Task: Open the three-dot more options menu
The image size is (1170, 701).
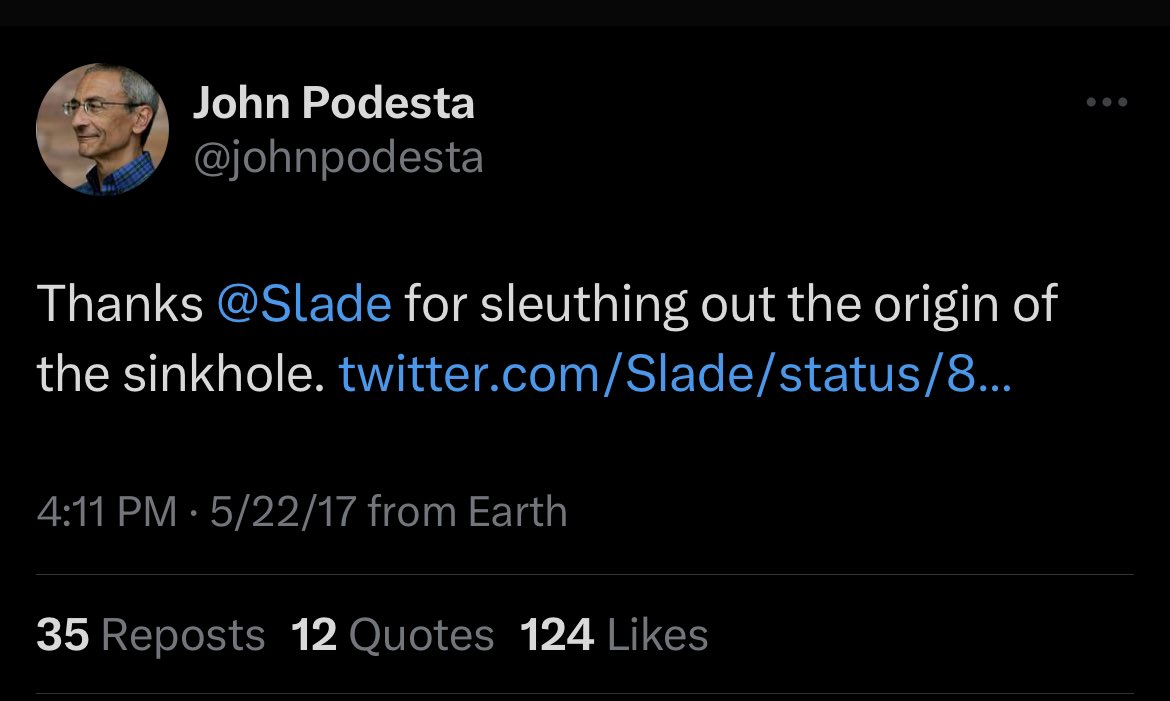Action: click(x=1107, y=102)
